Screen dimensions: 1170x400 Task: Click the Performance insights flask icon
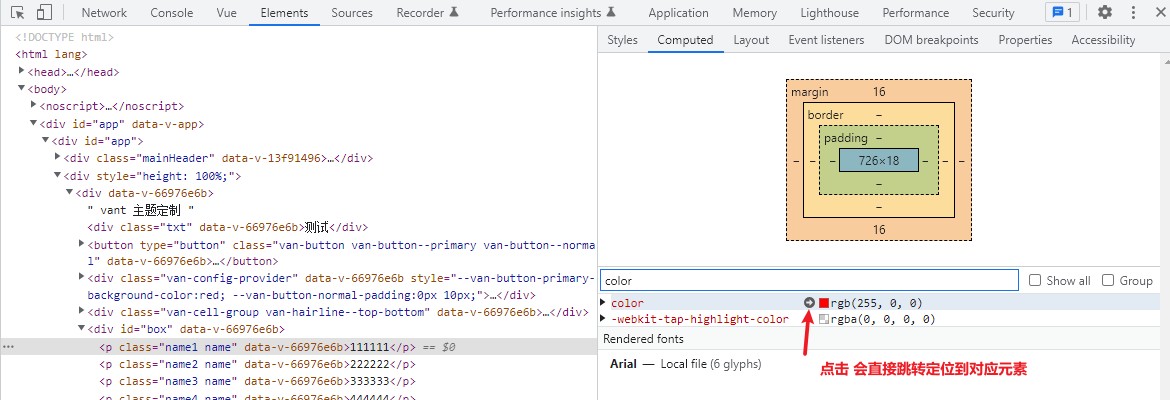pos(611,13)
